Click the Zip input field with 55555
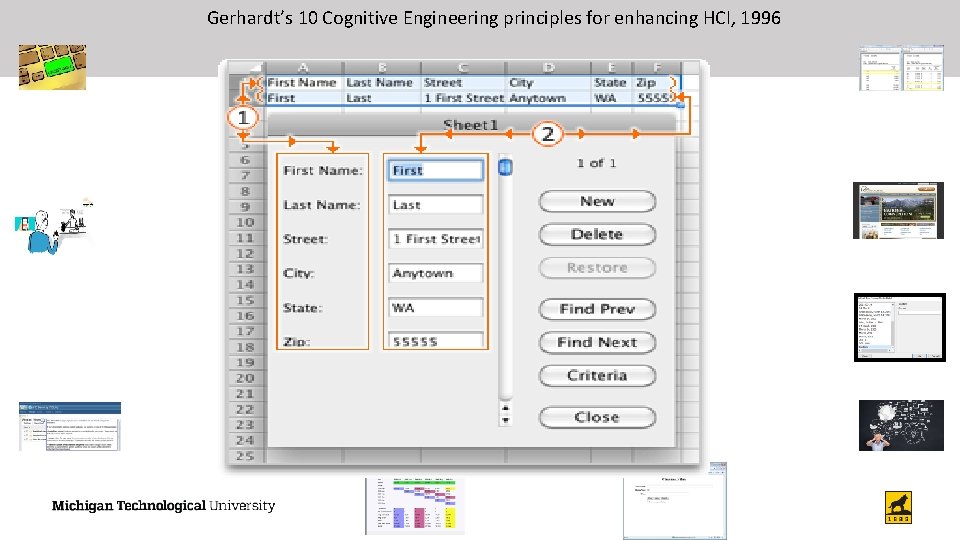The image size is (960, 540). coord(435,340)
